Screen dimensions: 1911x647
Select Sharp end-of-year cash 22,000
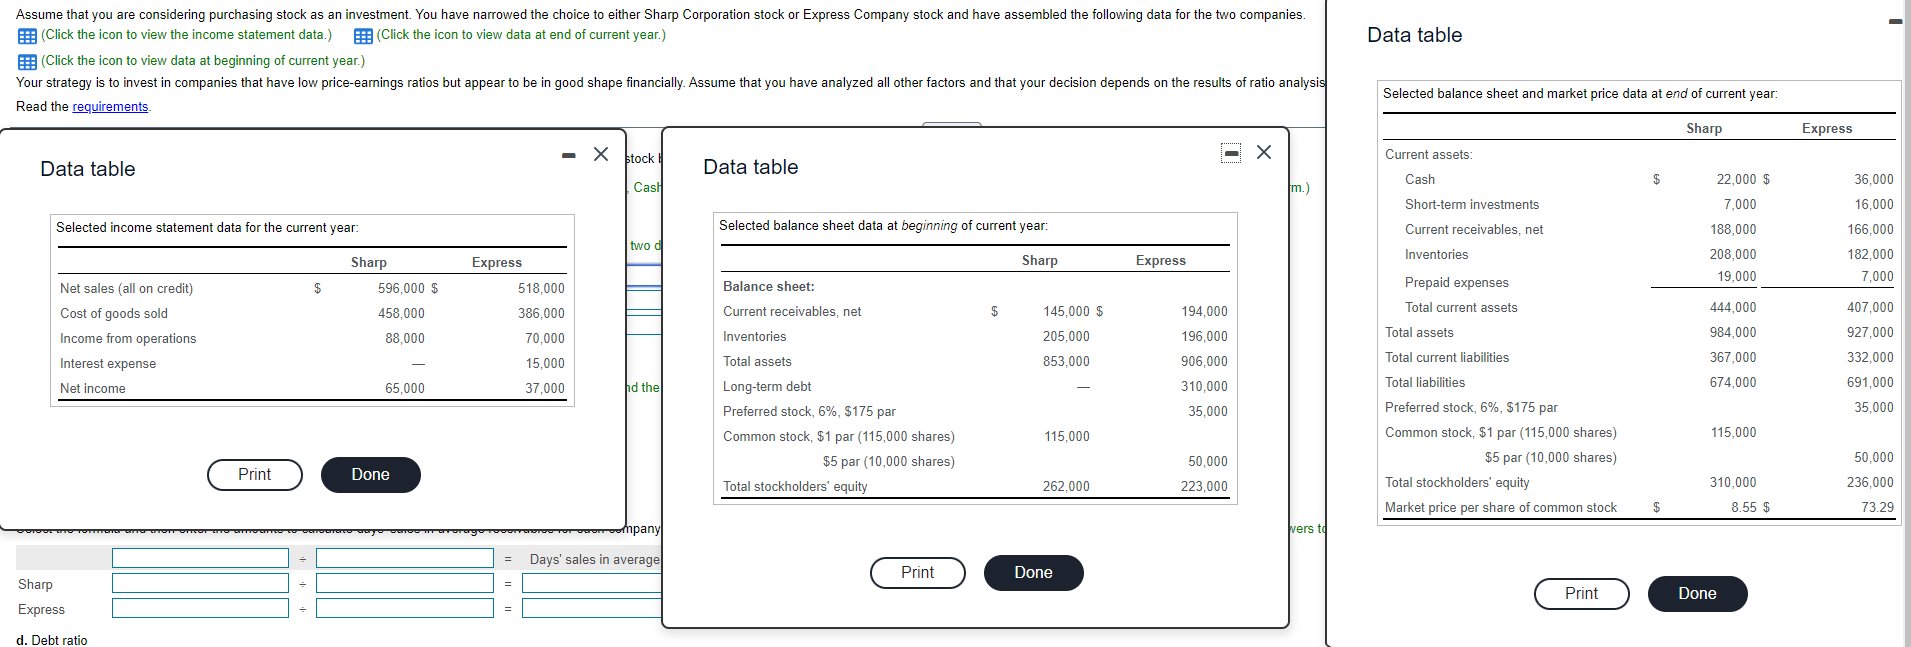[x=1736, y=180]
